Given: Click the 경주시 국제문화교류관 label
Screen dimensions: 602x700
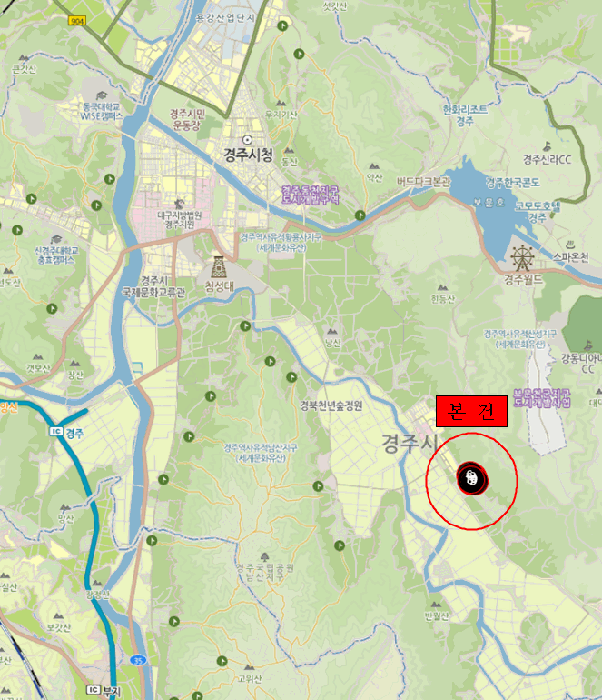Looking at the screenshot, I should [x=154, y=287].
